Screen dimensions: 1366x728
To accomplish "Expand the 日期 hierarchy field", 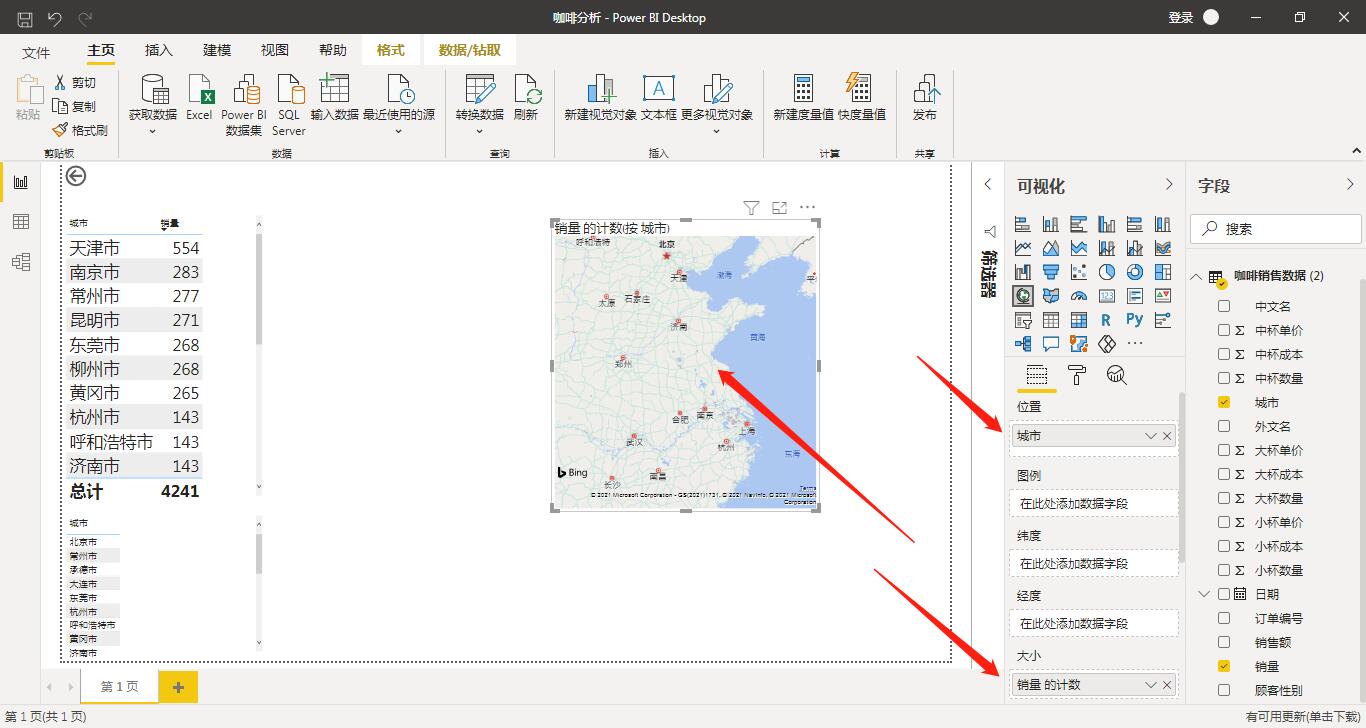I will [x=1204, y=594].
